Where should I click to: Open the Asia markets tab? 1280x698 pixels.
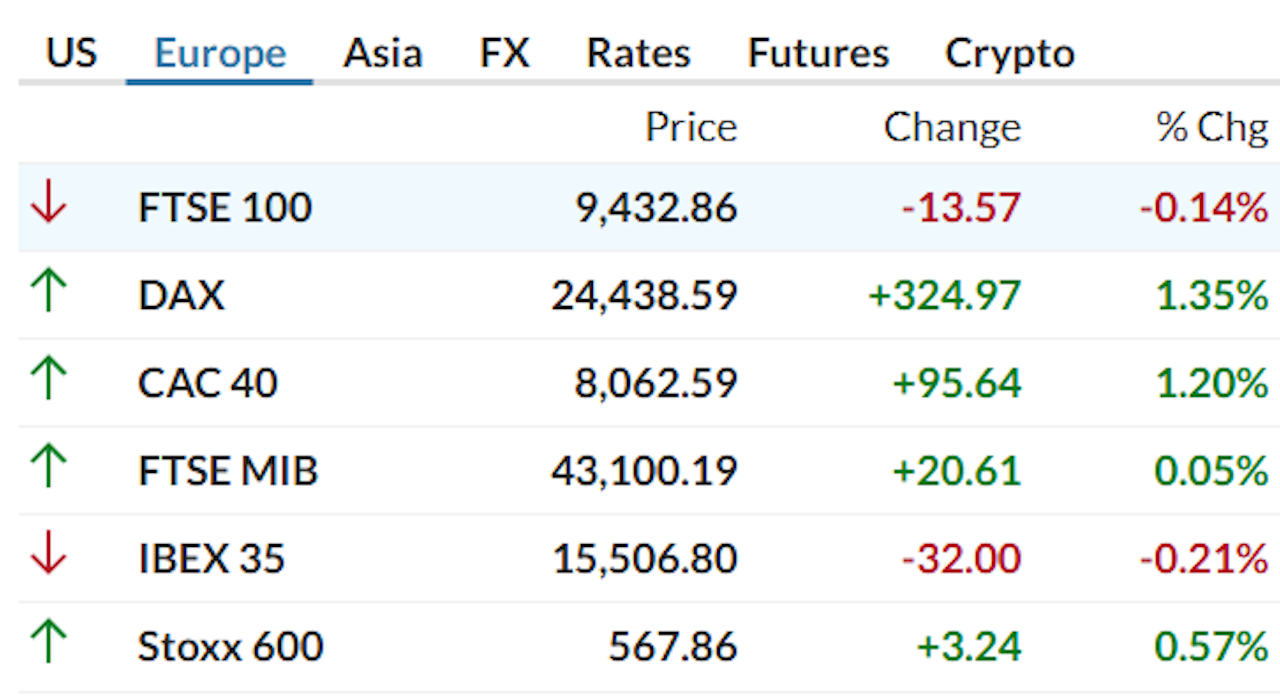383,53
